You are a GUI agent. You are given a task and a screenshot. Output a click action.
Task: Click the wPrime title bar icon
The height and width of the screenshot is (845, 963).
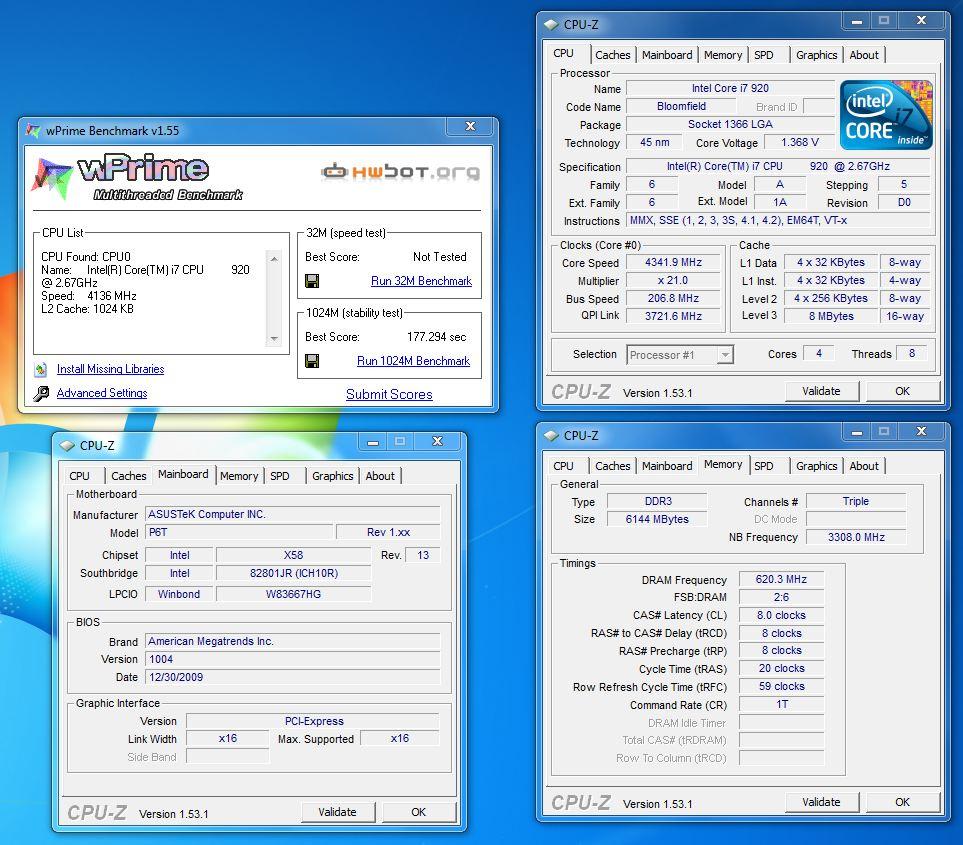click(33, 130)
